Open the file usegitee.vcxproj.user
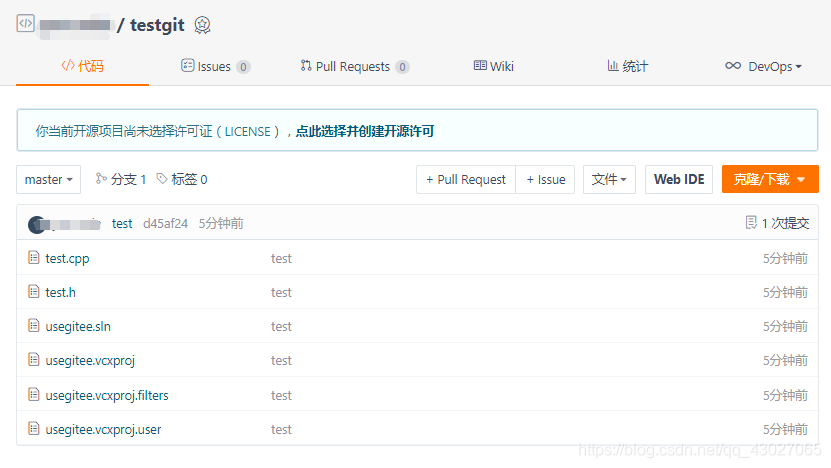Viewport: 831px width, 468px height. point(103,429)
